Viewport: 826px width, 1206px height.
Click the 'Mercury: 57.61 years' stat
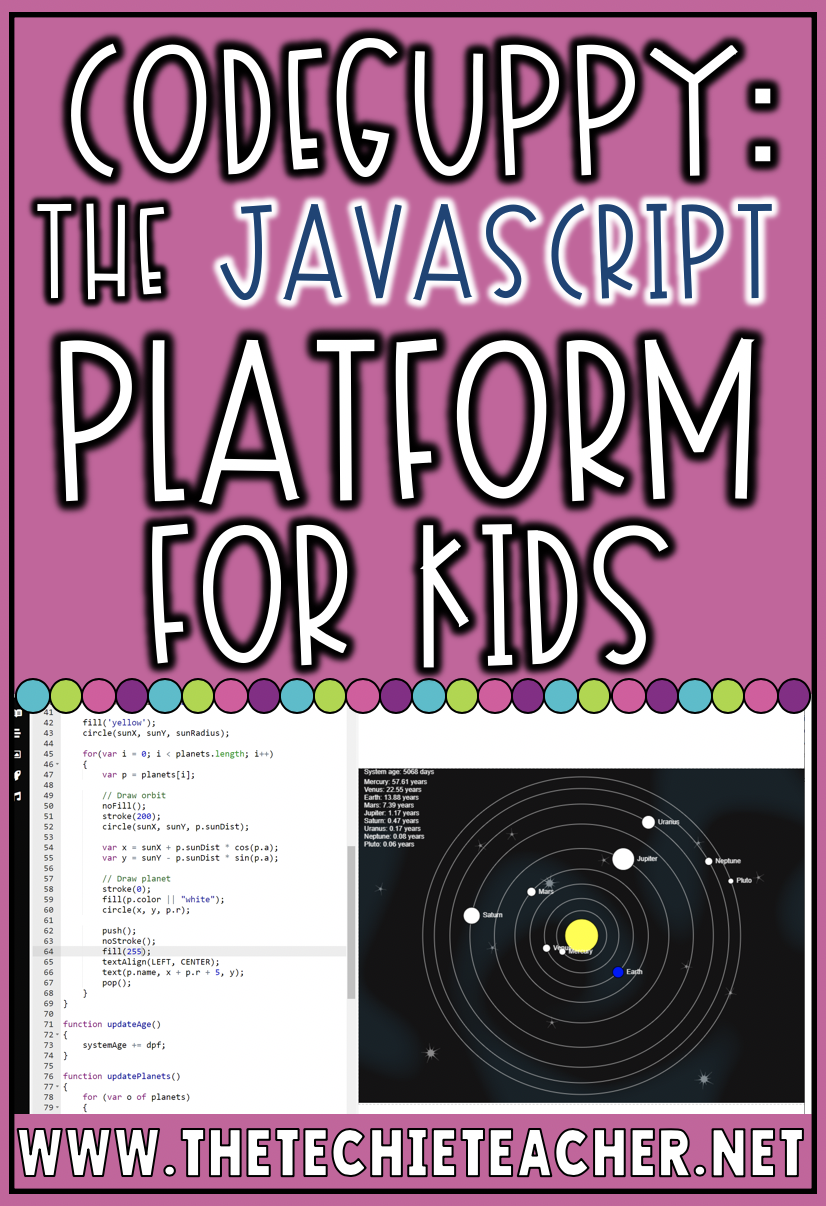coord(395,782)
